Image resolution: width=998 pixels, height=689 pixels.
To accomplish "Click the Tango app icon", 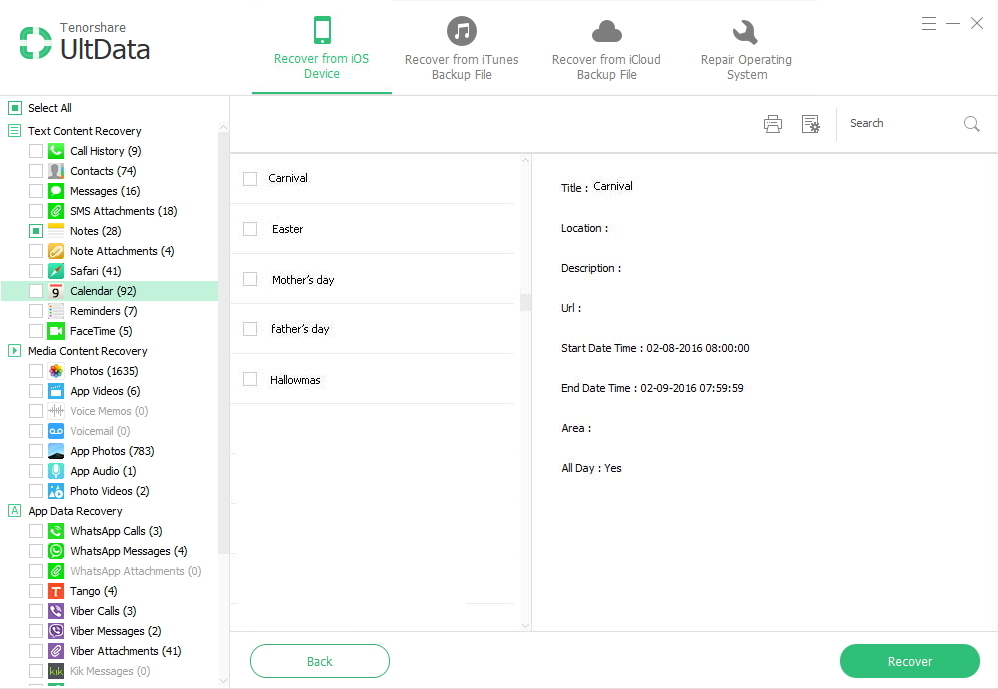I will pyautogui.click(x=56, y=591).
